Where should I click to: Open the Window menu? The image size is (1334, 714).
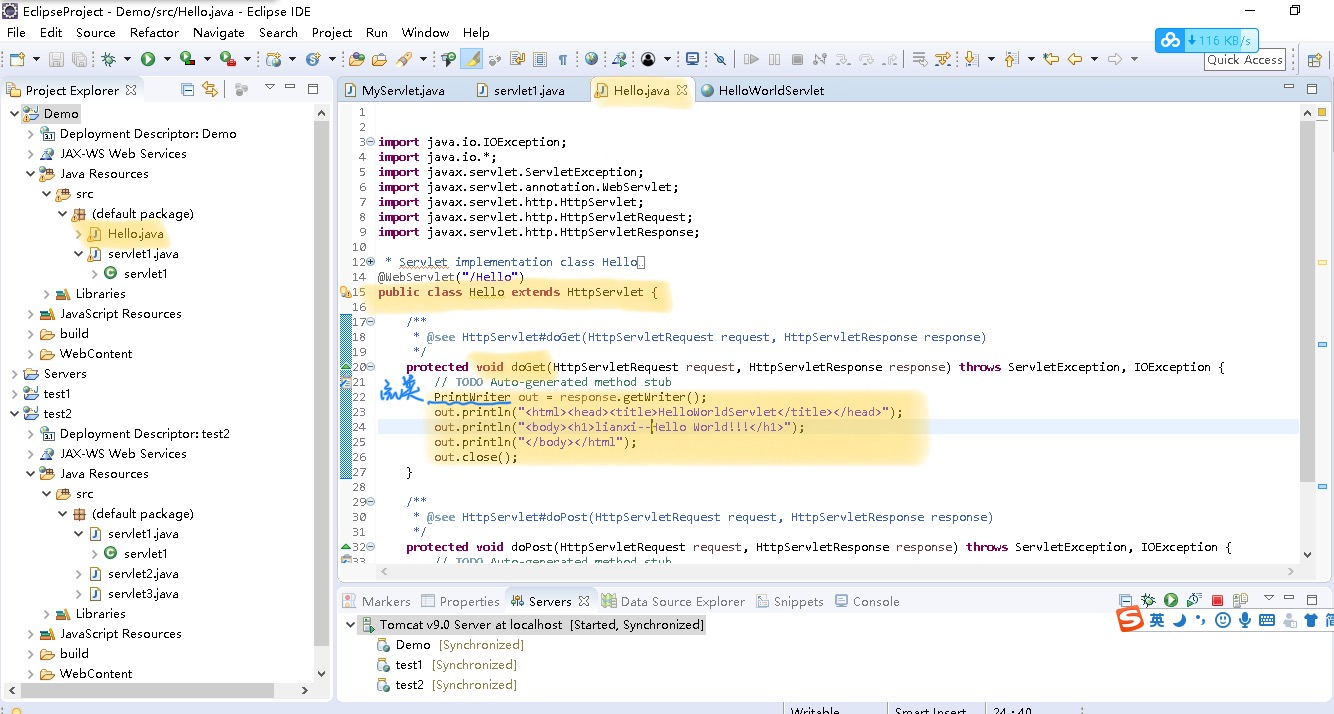[x=425, y=32]
